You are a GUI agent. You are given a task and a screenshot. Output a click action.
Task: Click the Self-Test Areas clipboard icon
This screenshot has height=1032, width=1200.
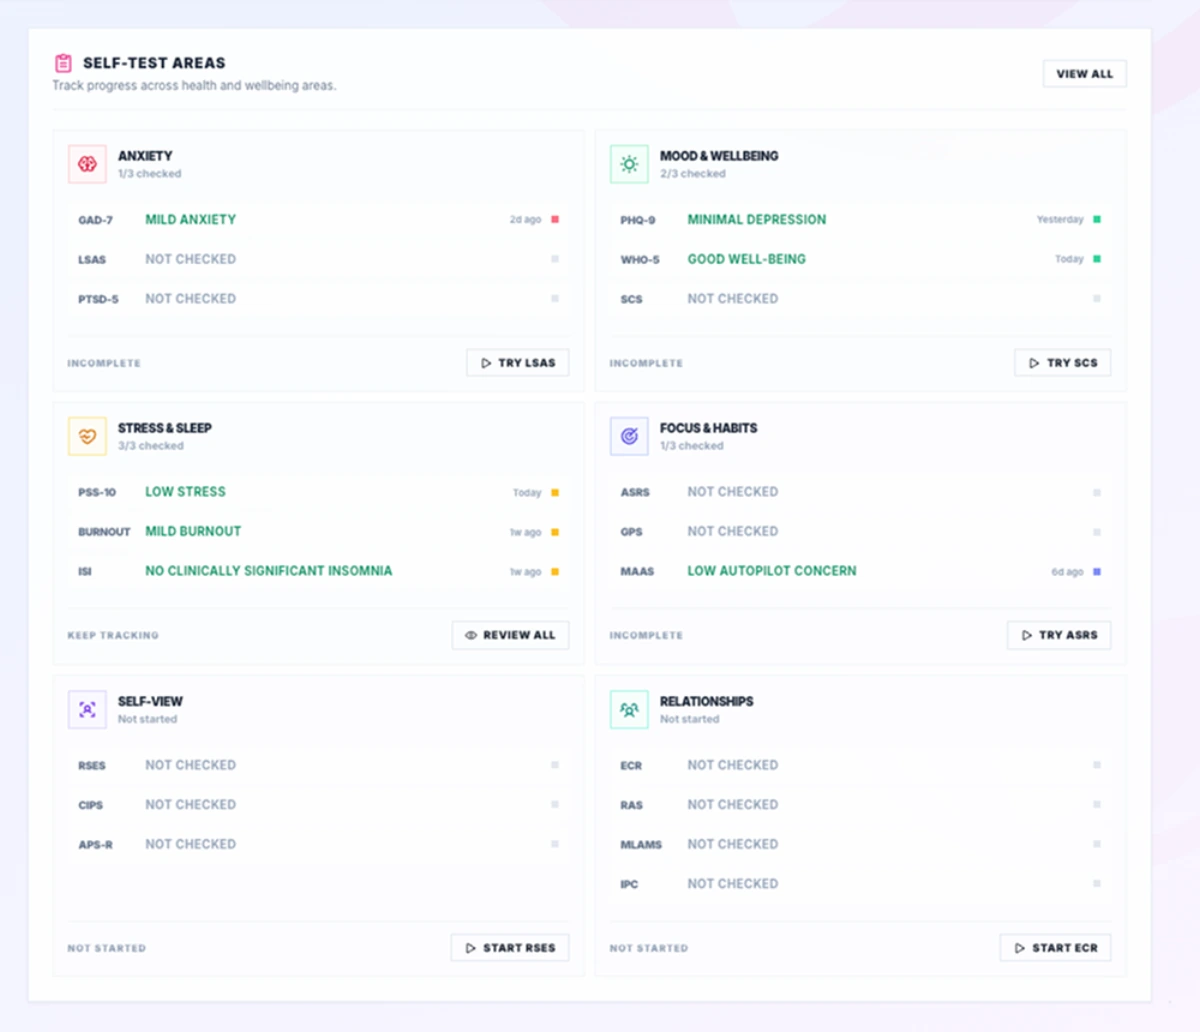63,63
